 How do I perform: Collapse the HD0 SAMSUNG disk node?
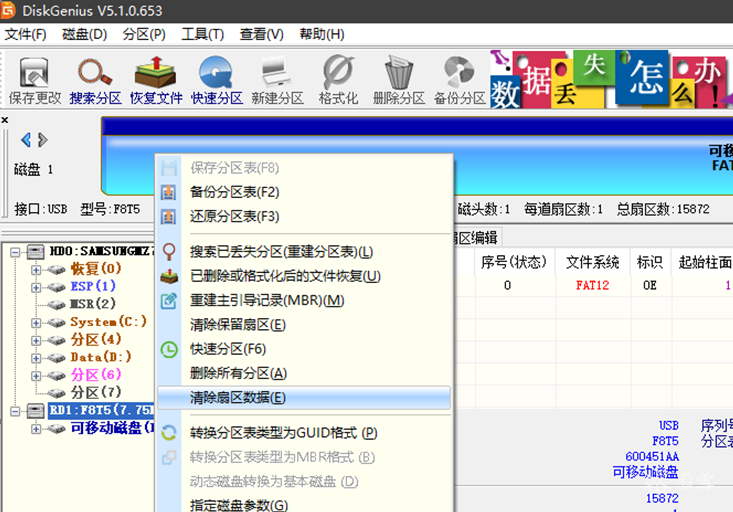(x=15, y=252)
